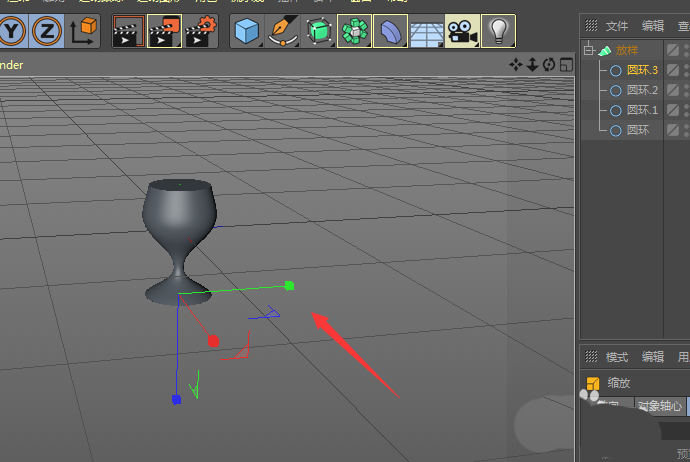This screenshot has height=462, width=690.
Task: Add a light object
Action: pyautogui.click(x=499, y=32)
